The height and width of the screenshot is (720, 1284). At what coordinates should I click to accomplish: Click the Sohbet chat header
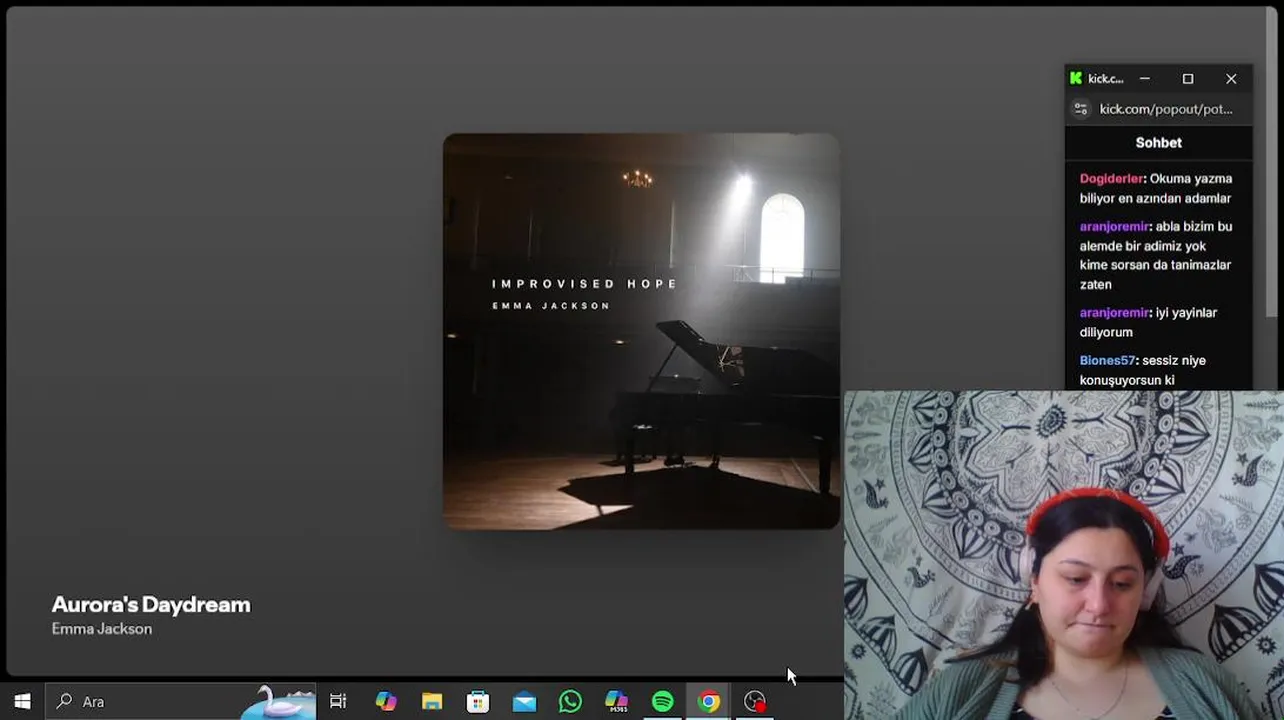pyautogui.click(x=1158, y=143)
